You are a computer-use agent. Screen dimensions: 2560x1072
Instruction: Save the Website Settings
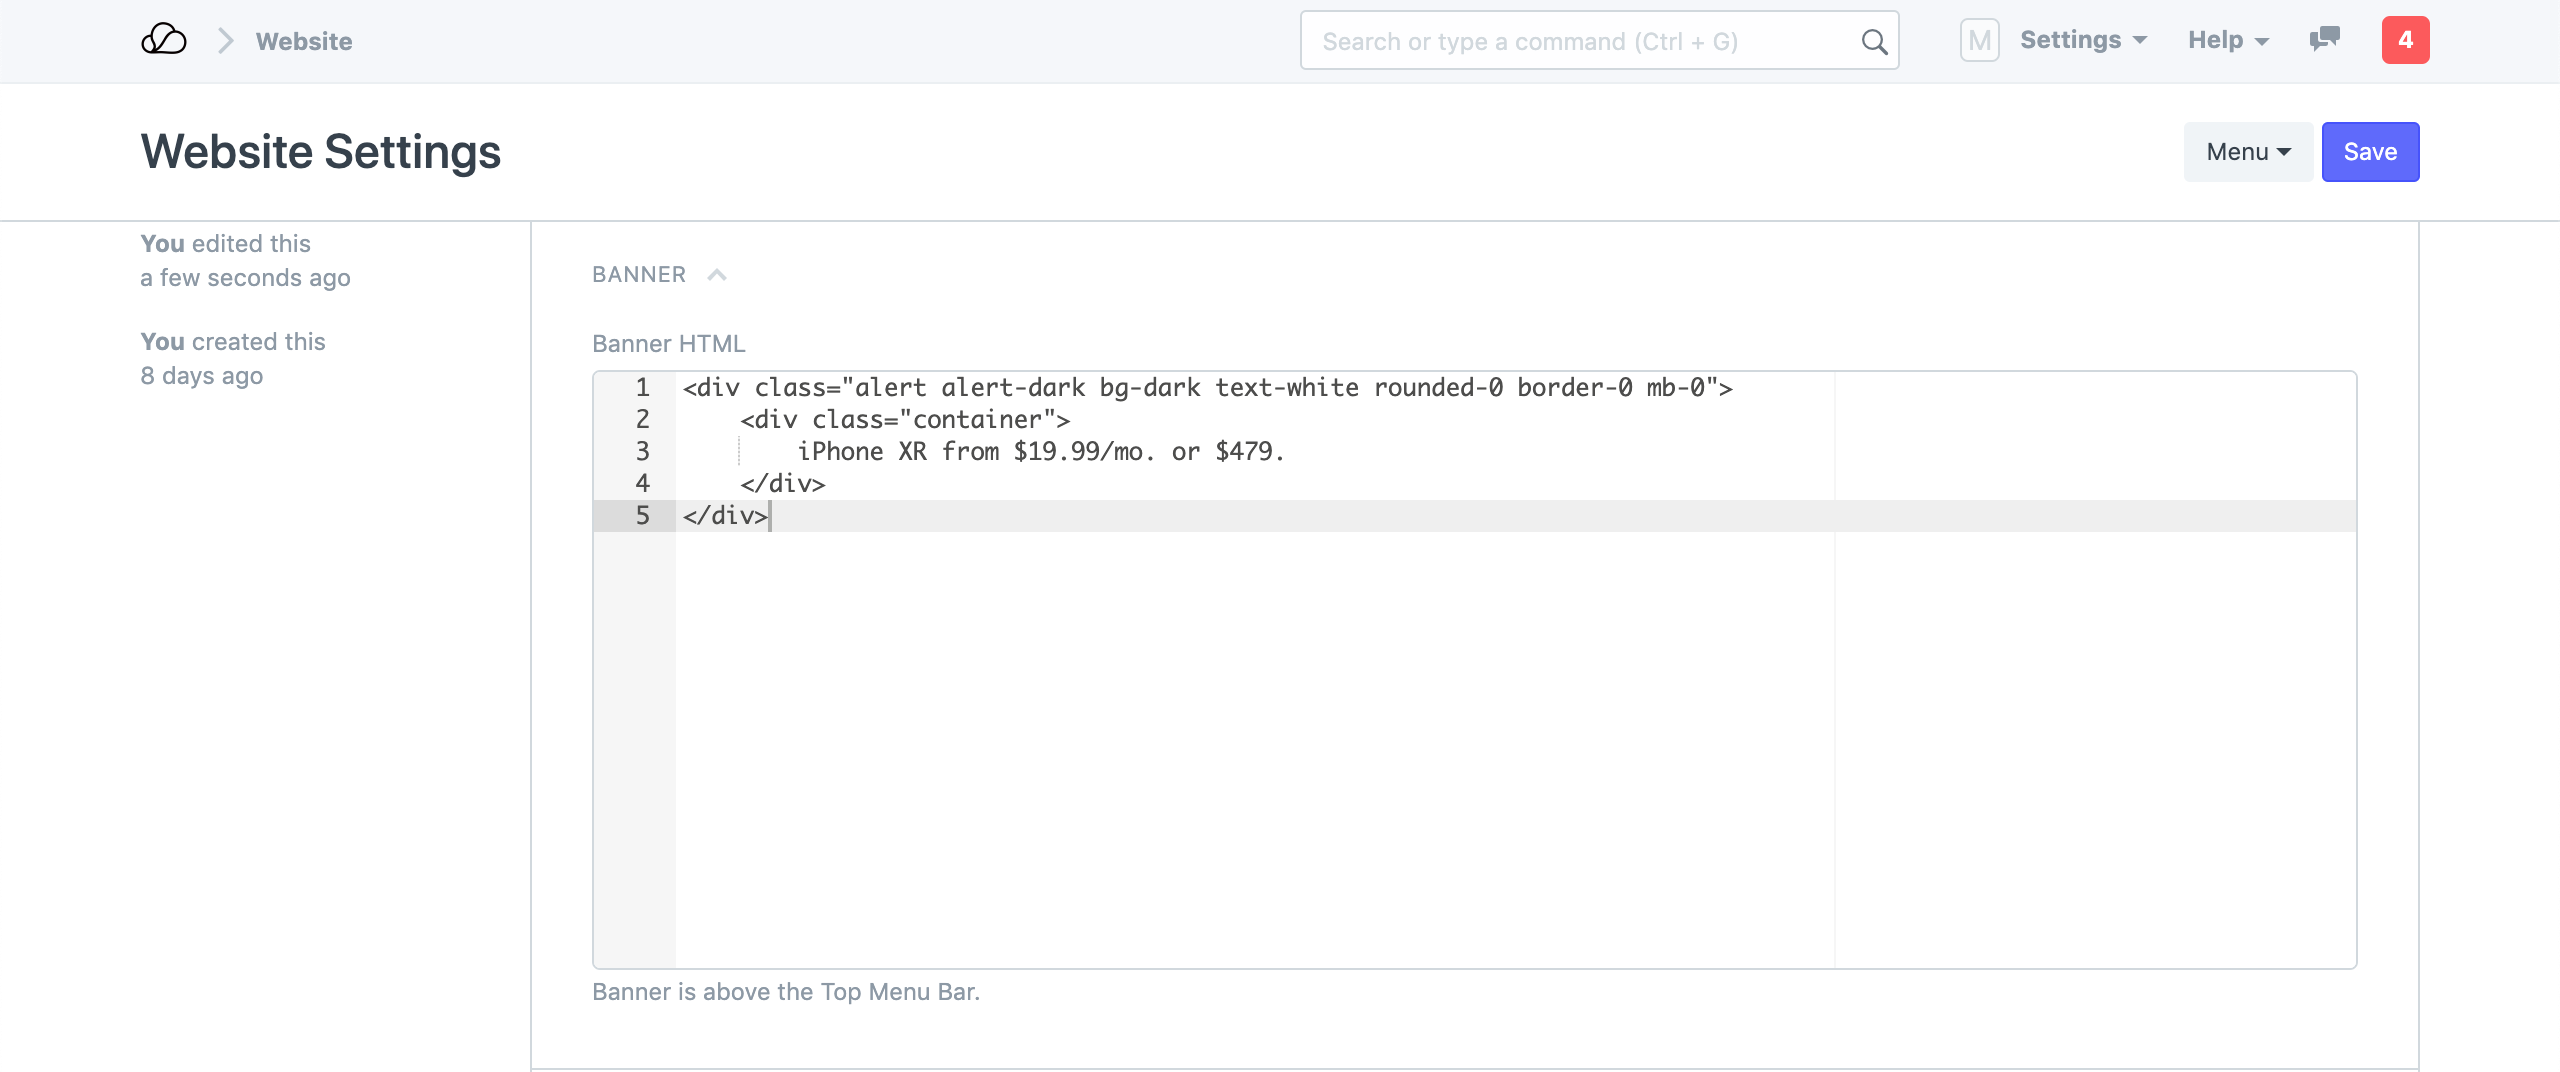point(2370,152)
